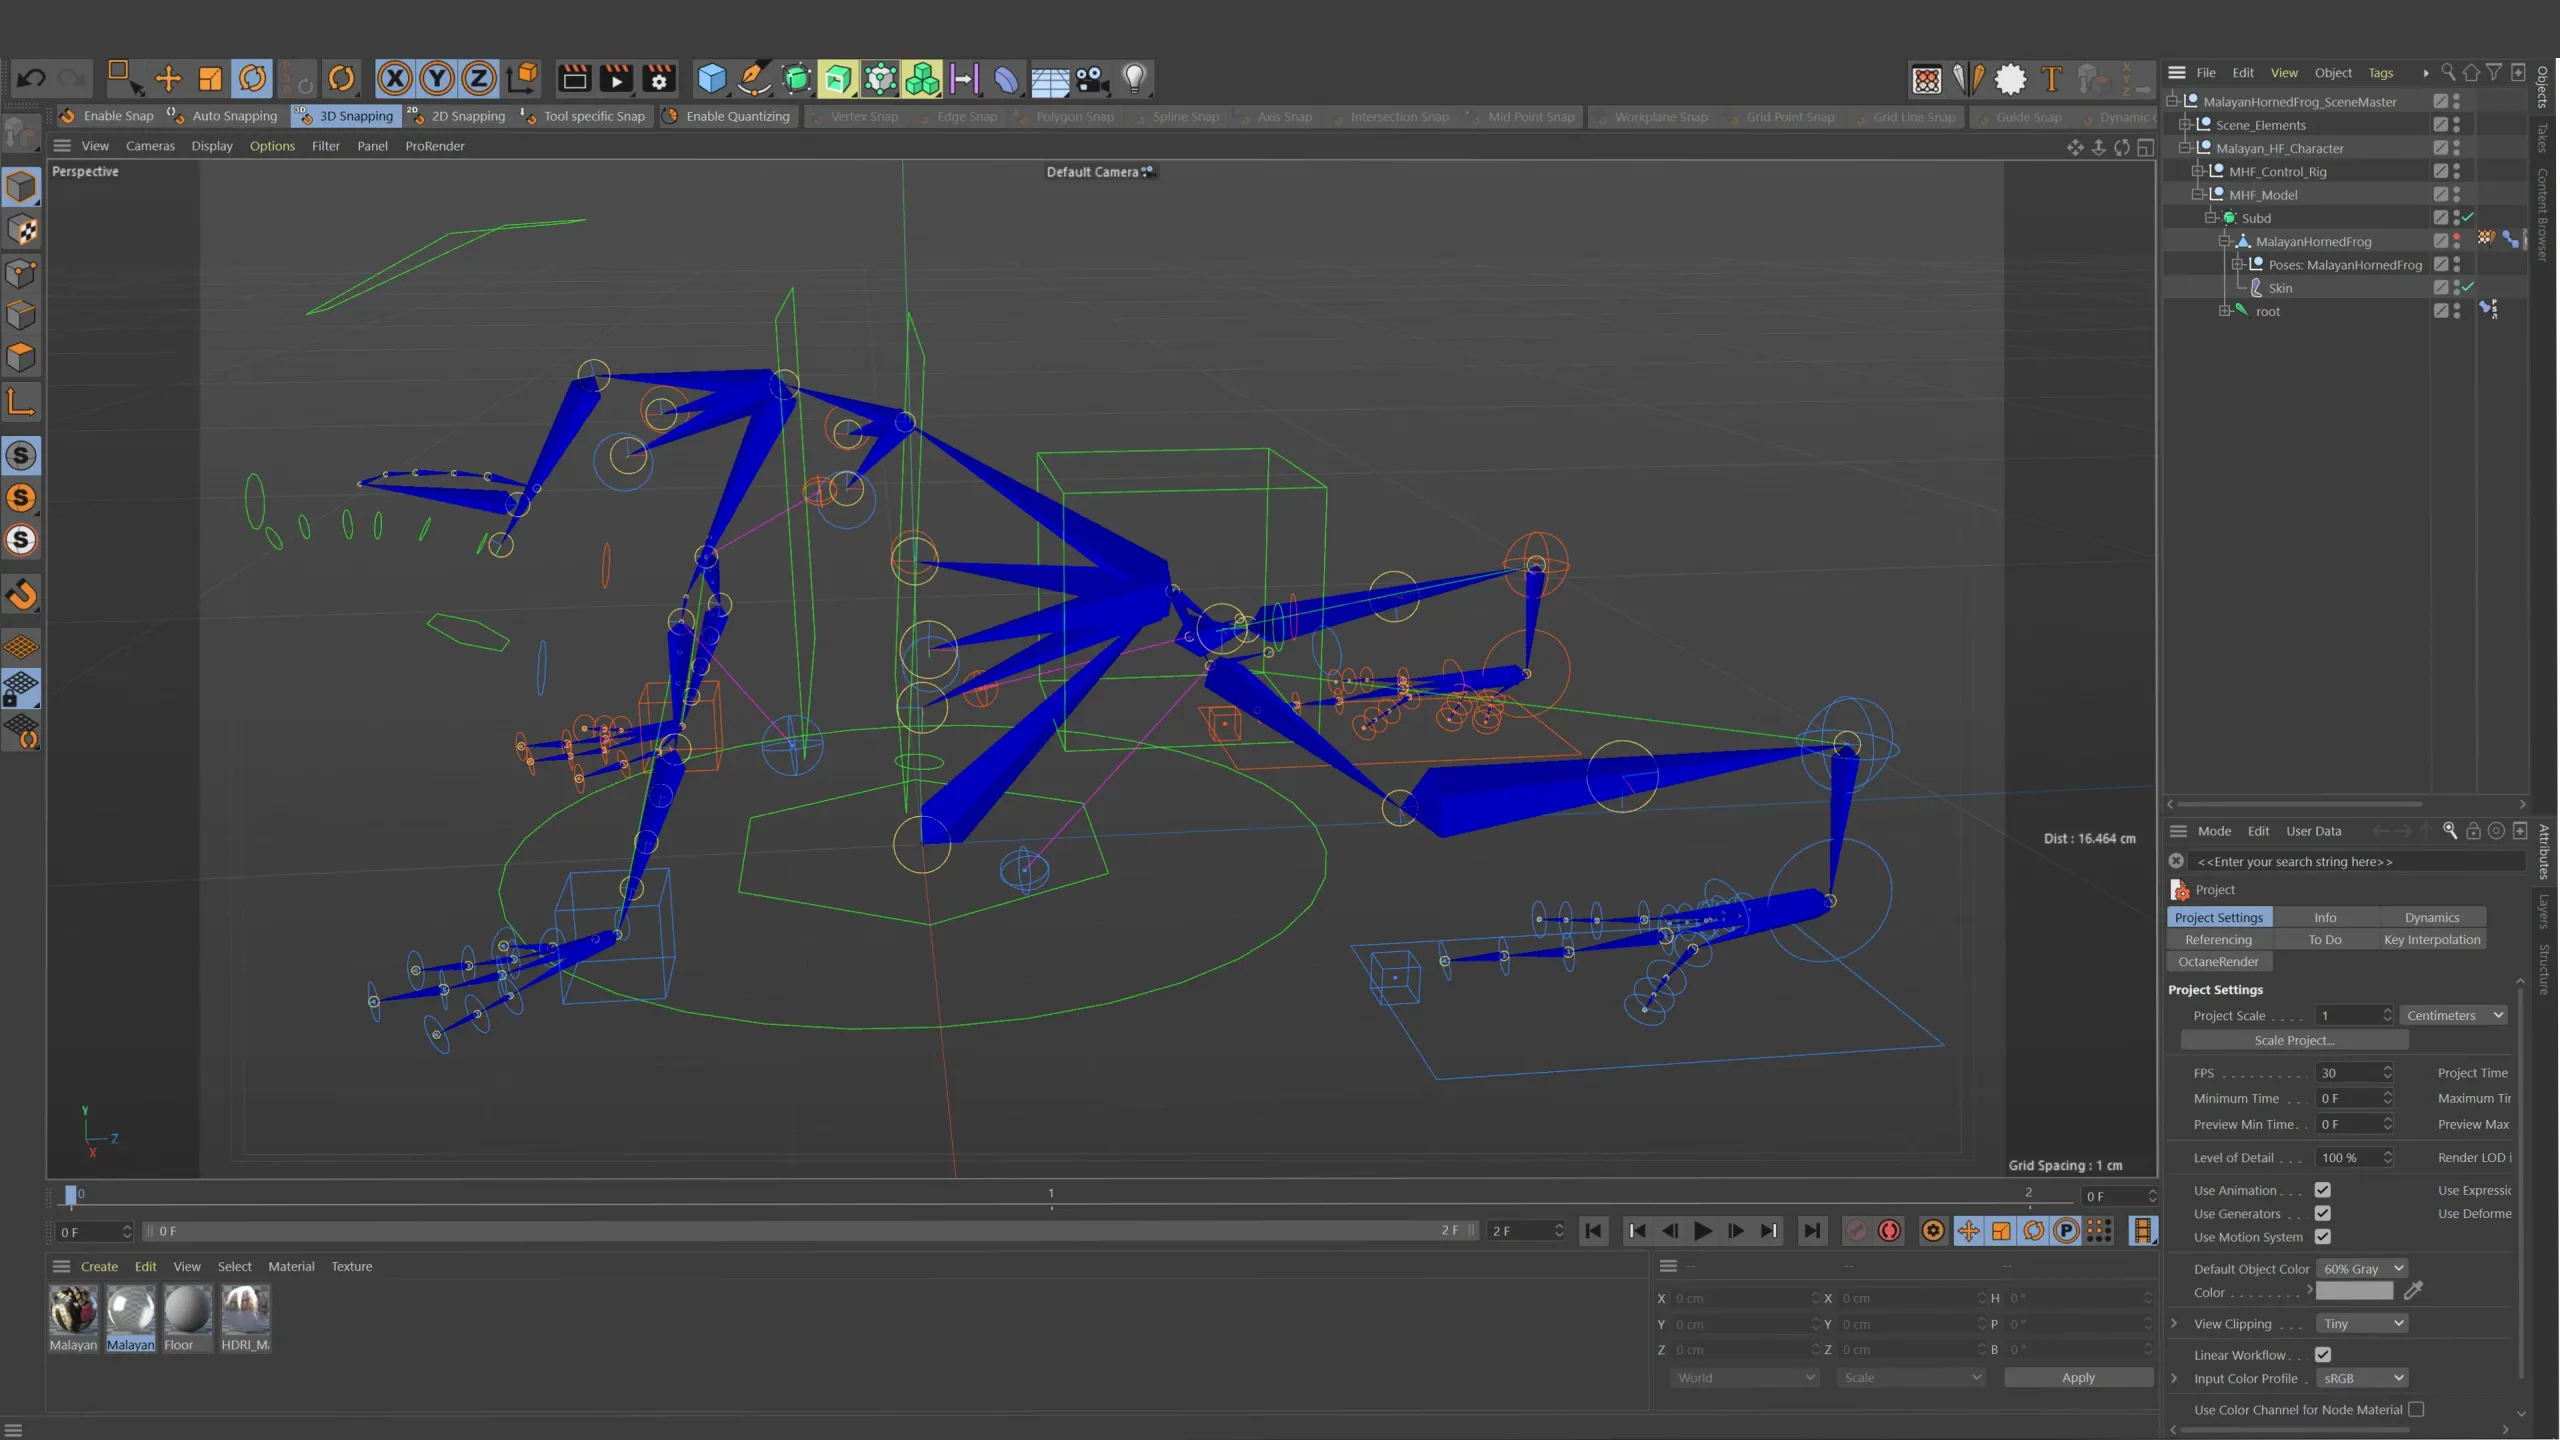Toggle Use Generators checkbox

point(2323,1213)
